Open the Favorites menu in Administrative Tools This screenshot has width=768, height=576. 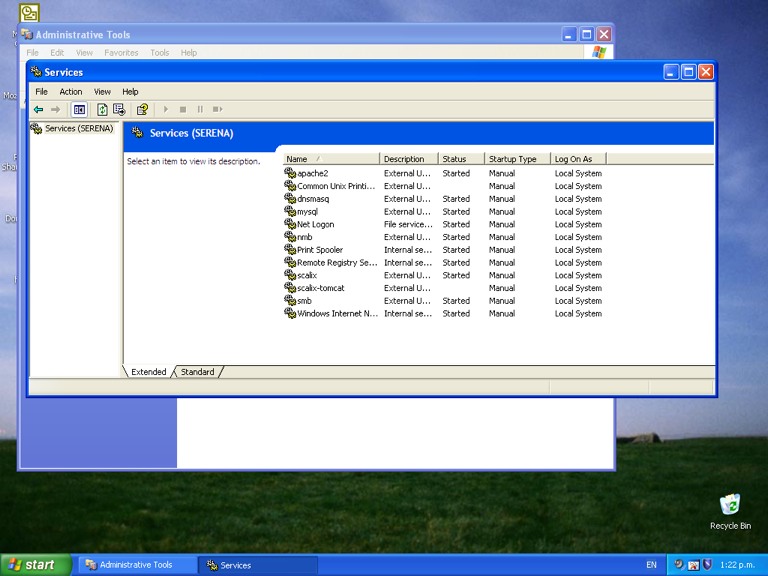[121, 52]
